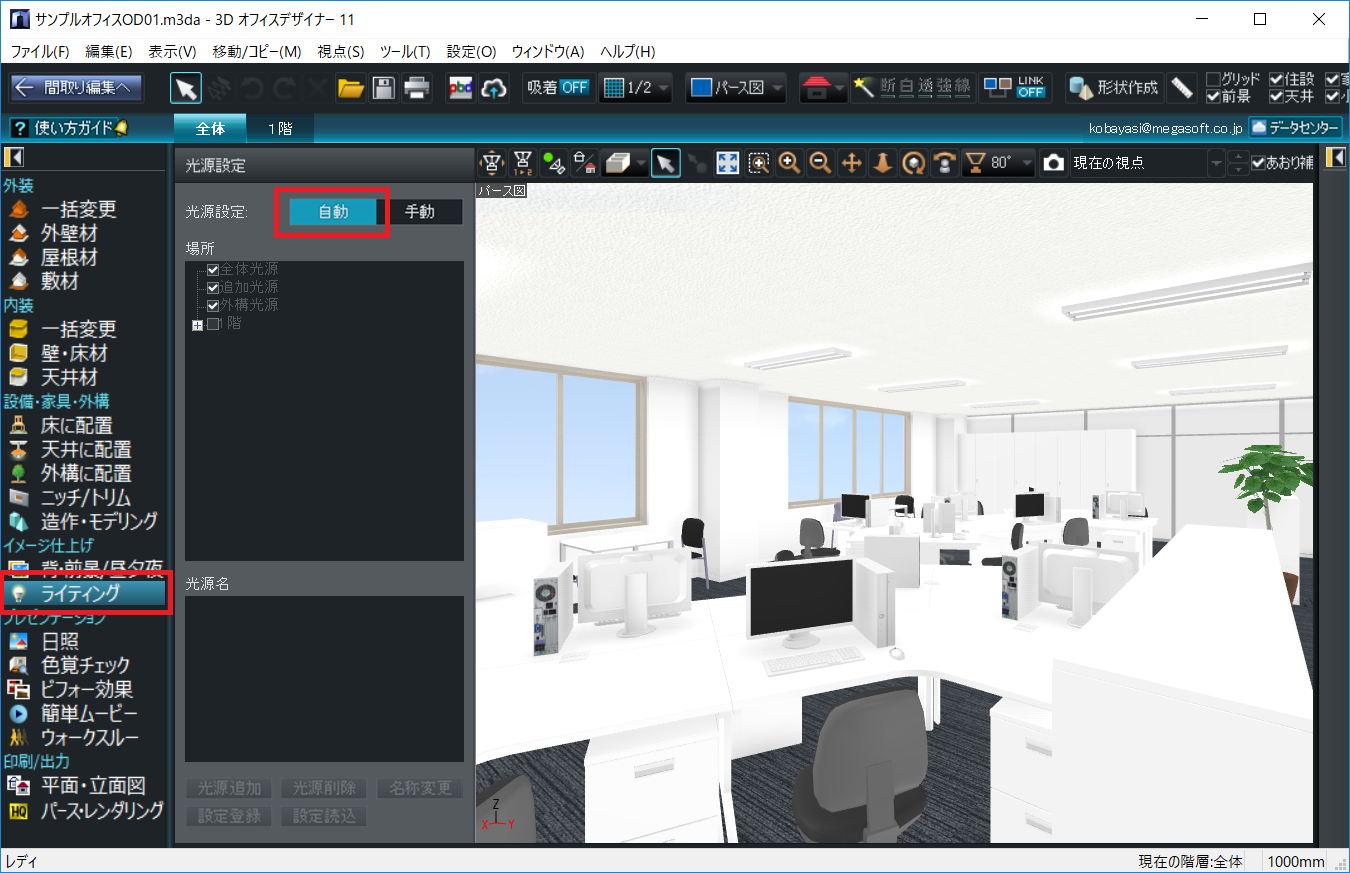
Task: Open the ツール(T) menu
Action: point(405,51)
